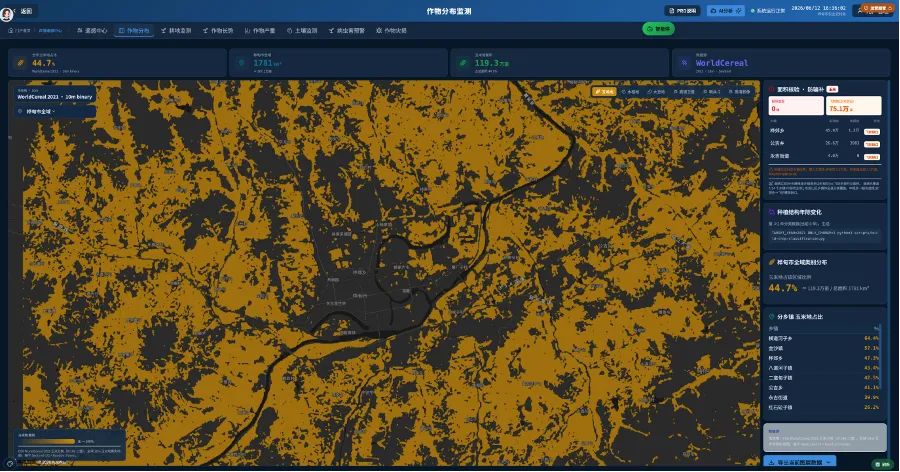Click the orange alert button in the top-right corner

pyautogui.click(x=877, y=9)
